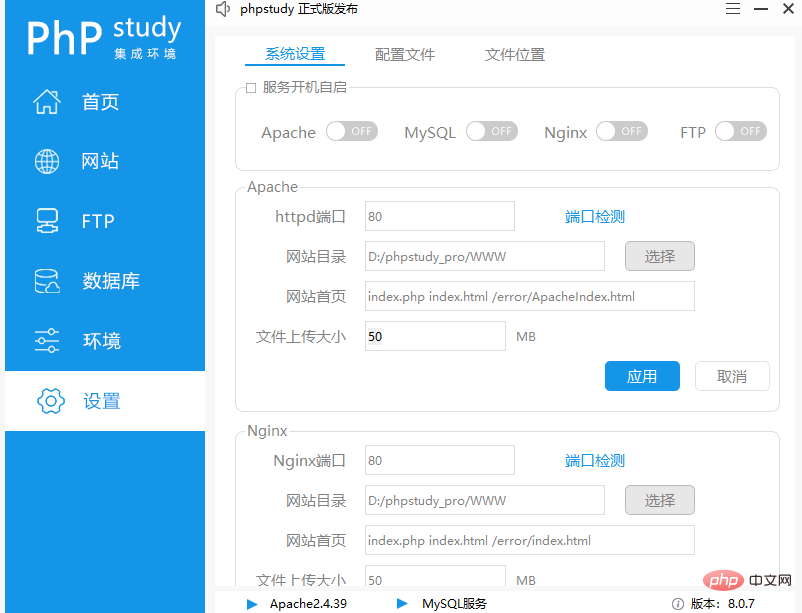Click Apache 网站首页 field
Image resolution: width=802 pixels, height=613 pixels.
pyautogui.click(x=530, y=296)
